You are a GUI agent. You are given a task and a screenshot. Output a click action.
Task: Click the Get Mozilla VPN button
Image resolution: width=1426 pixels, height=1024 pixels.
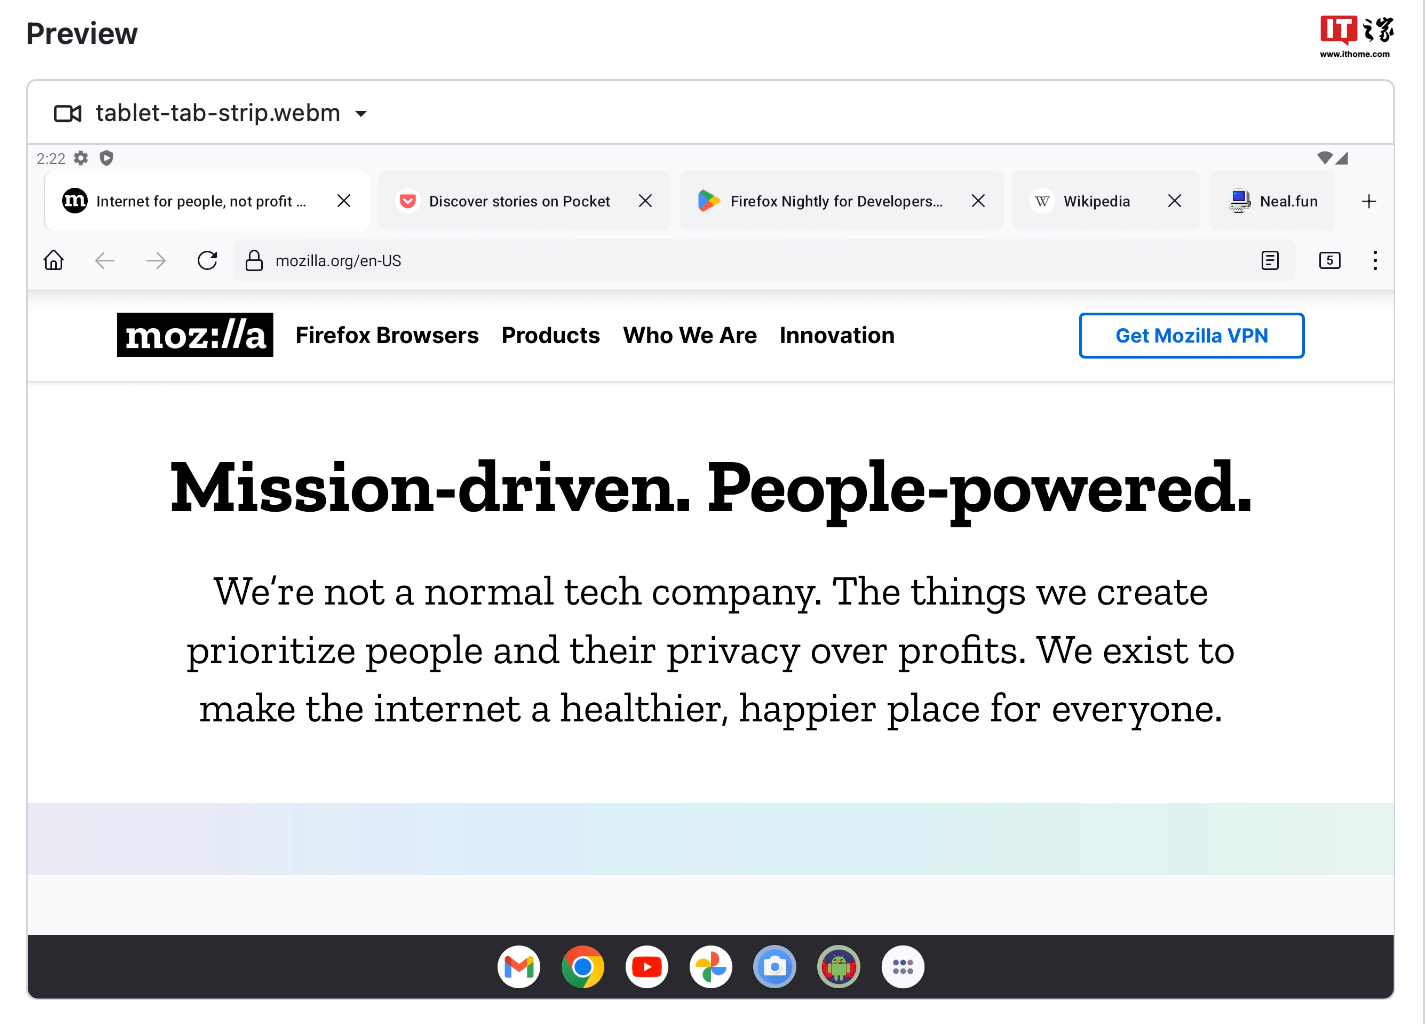[1192, 336]
